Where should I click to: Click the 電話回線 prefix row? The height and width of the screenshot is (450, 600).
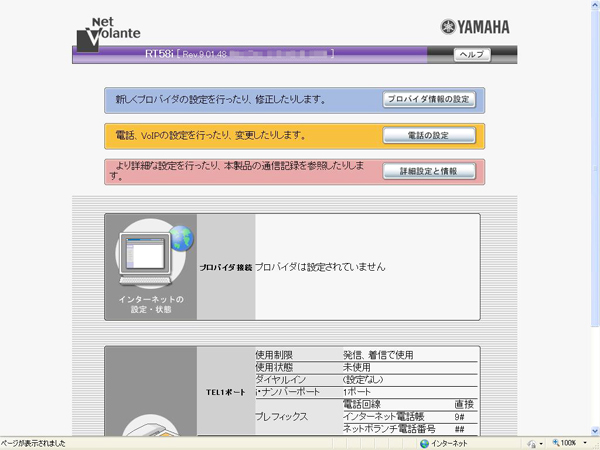pos(409,404)
